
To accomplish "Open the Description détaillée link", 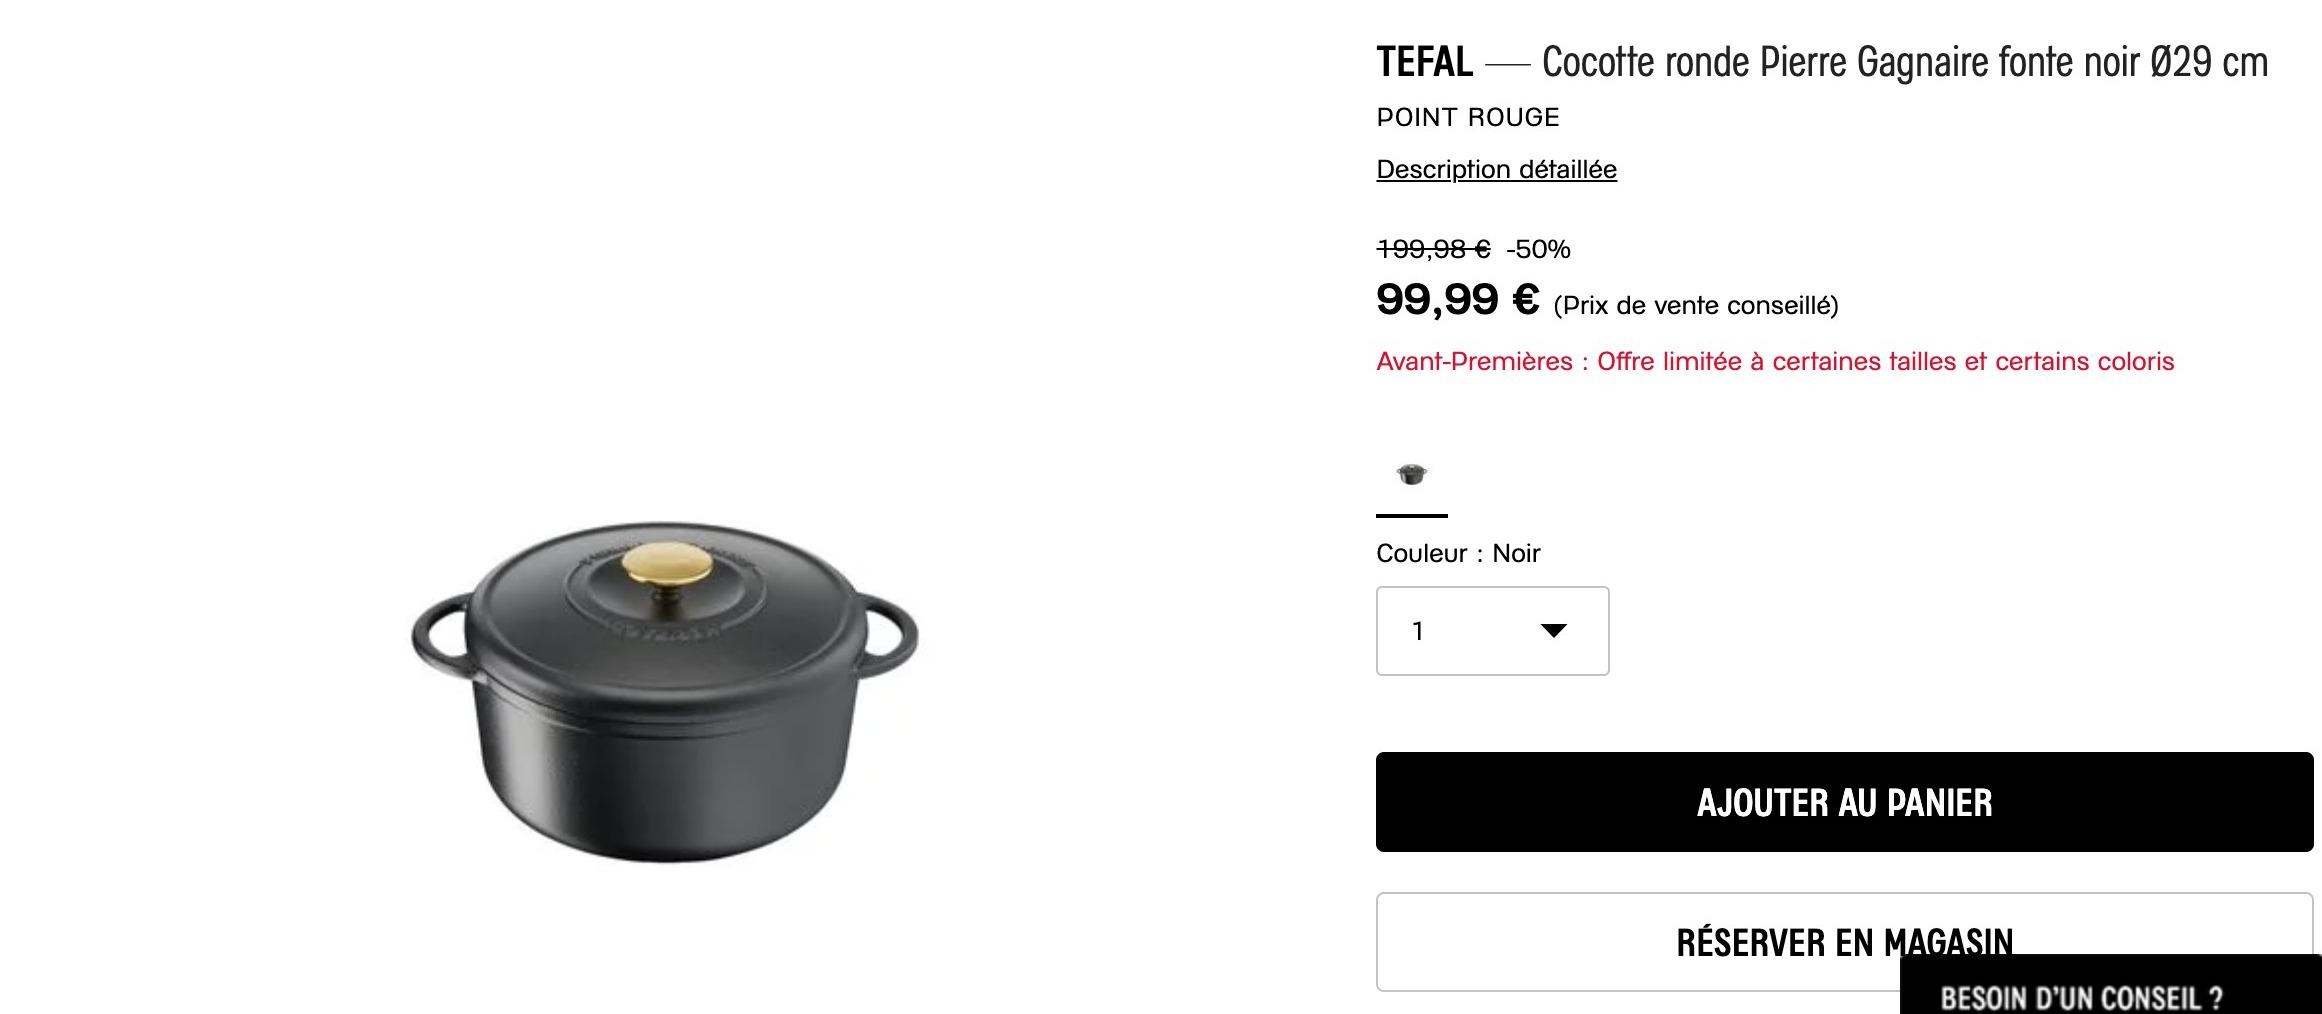I will [x=1496, y=170].
